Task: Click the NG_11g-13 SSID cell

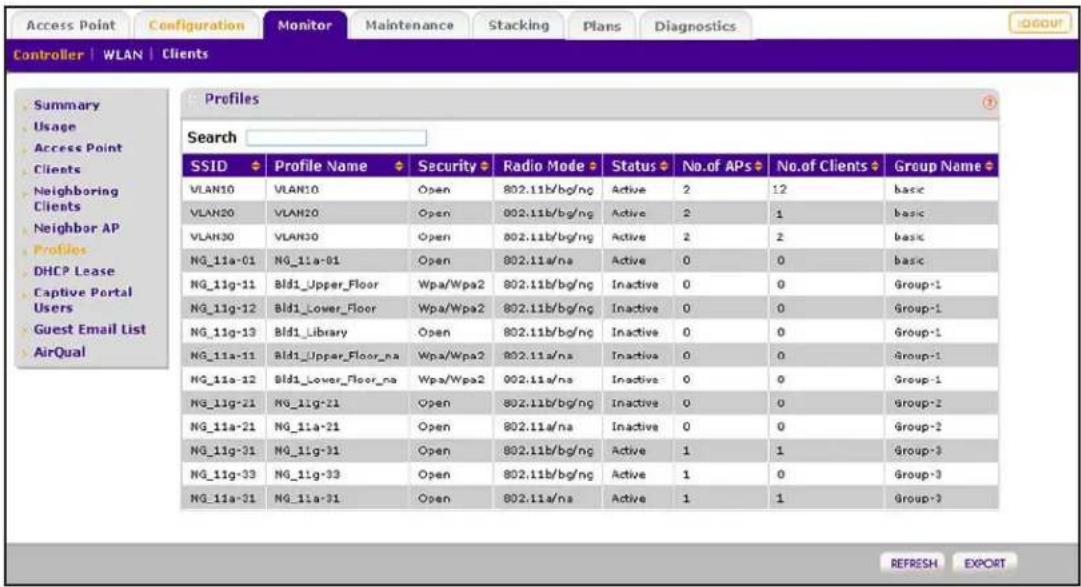Action: pos(223,332)
